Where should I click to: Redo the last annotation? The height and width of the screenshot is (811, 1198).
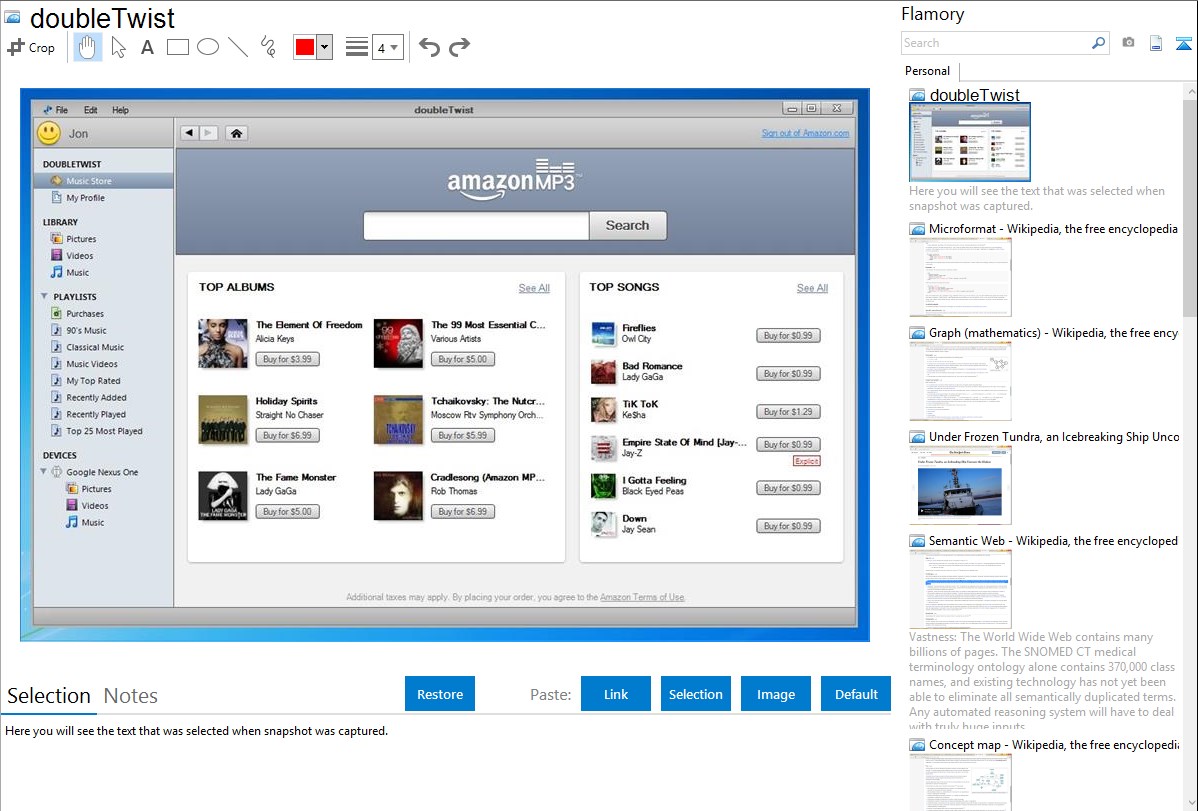459,47
